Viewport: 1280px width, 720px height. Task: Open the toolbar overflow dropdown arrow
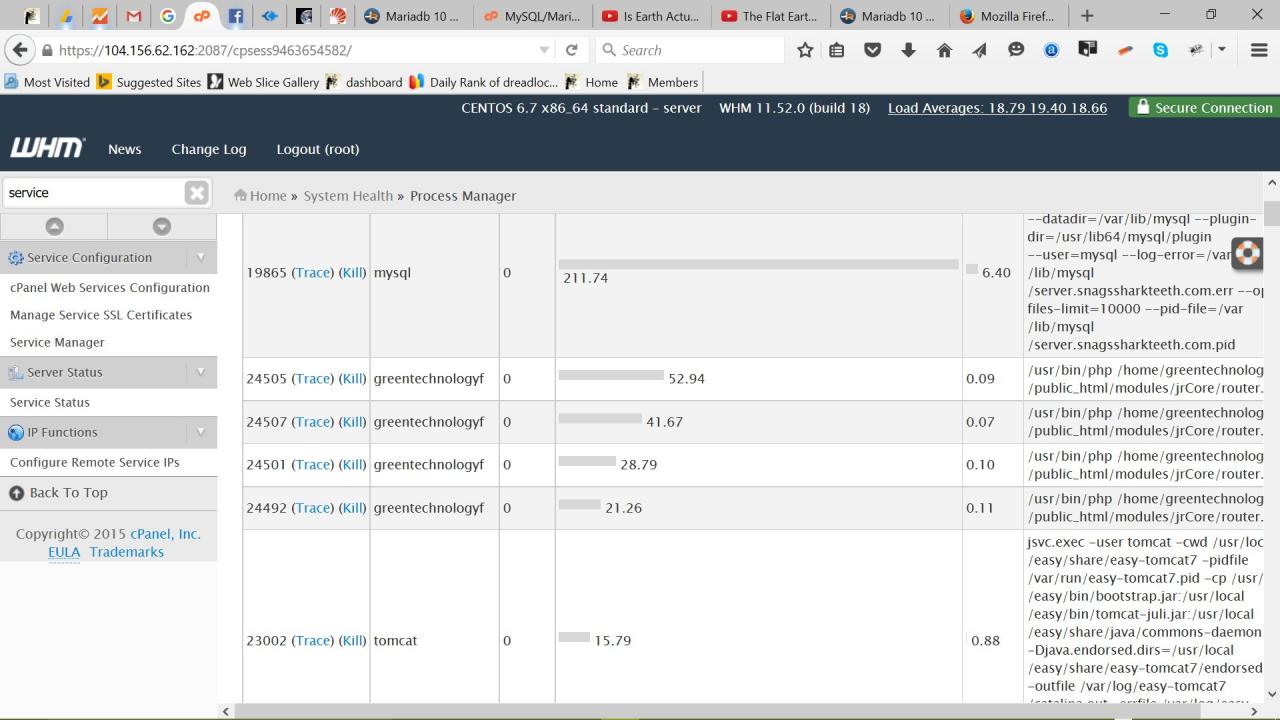(1222, 50)
